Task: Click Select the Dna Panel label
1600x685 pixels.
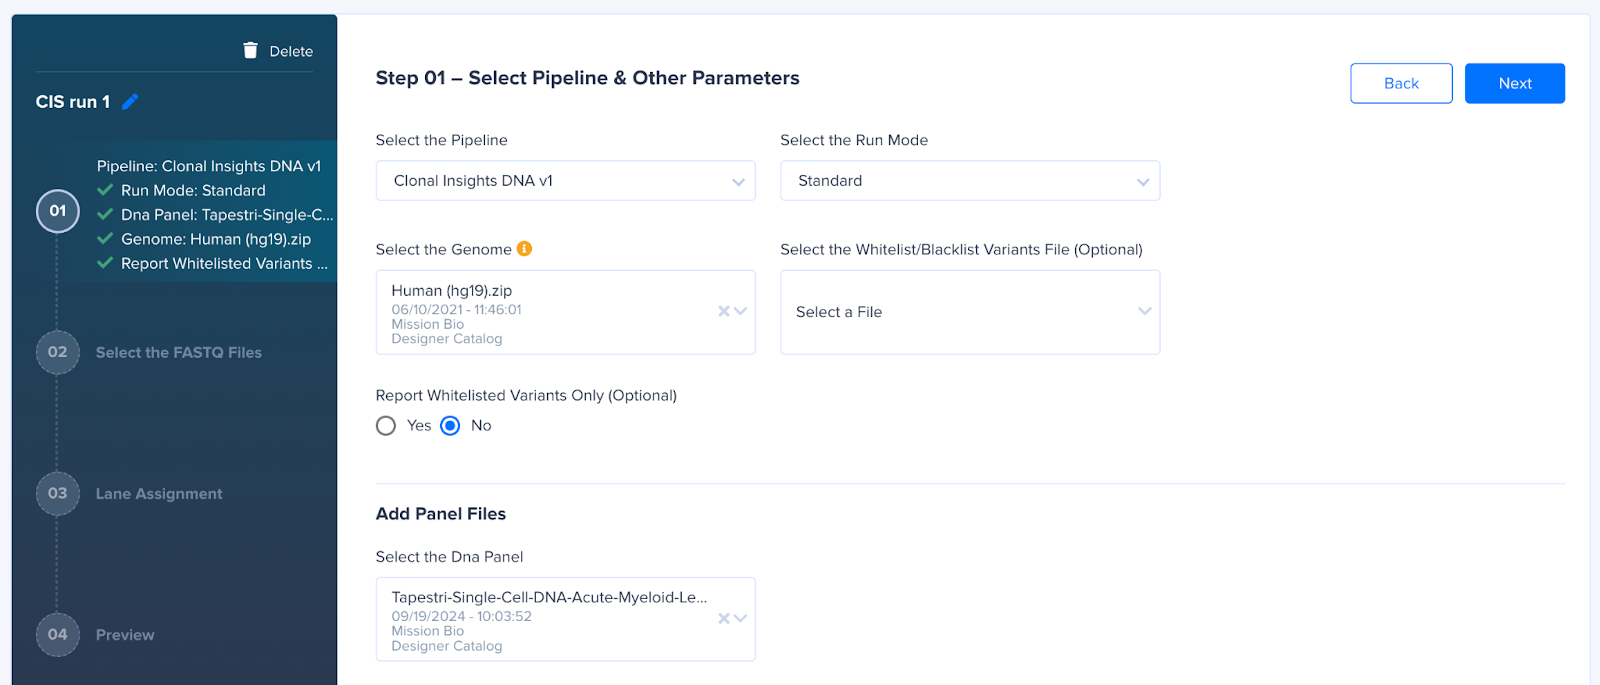Action: click(449, 557)
